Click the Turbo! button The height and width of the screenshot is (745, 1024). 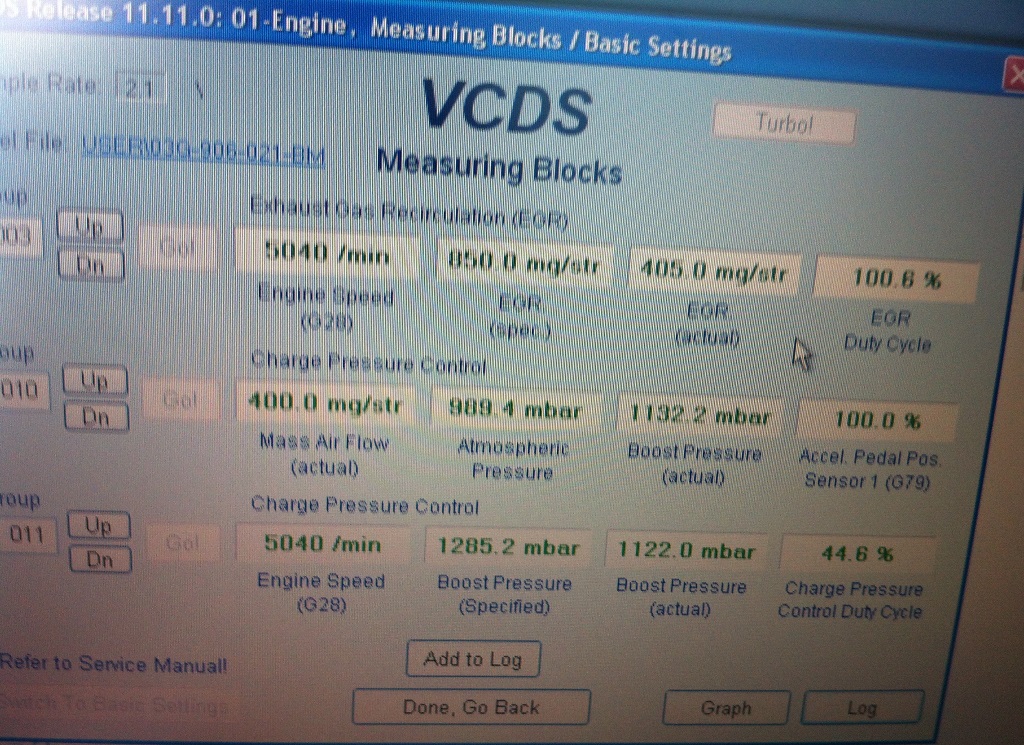coord(784,123)
